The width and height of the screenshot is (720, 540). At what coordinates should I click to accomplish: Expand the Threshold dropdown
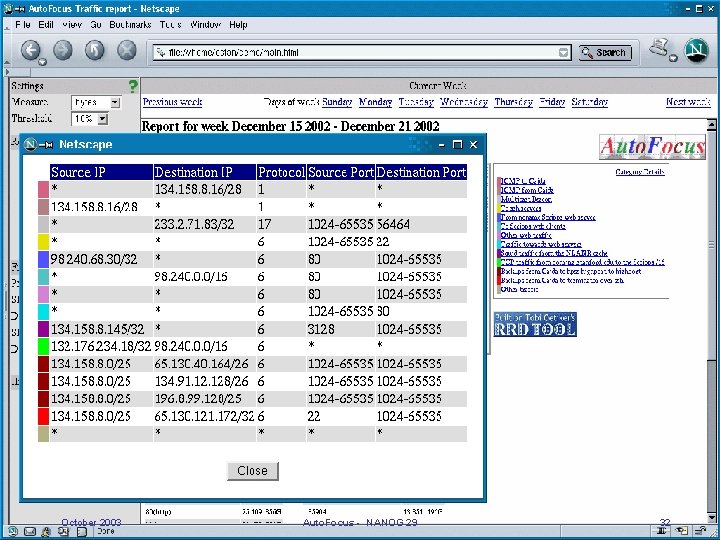[103, 119]
